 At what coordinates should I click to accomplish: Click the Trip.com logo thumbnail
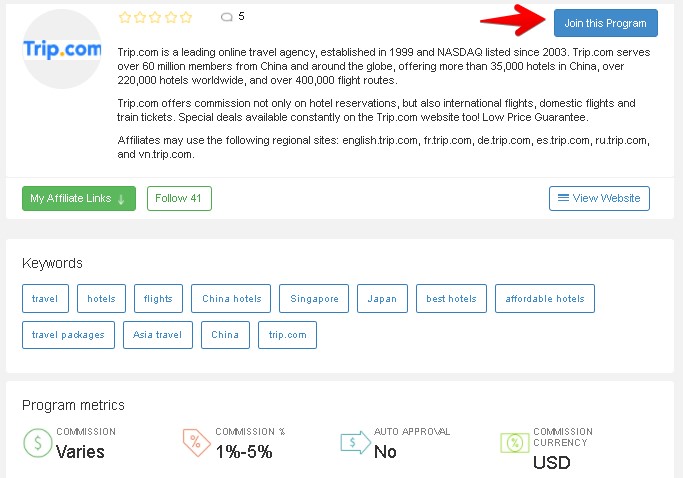click(x=62, y=49)
